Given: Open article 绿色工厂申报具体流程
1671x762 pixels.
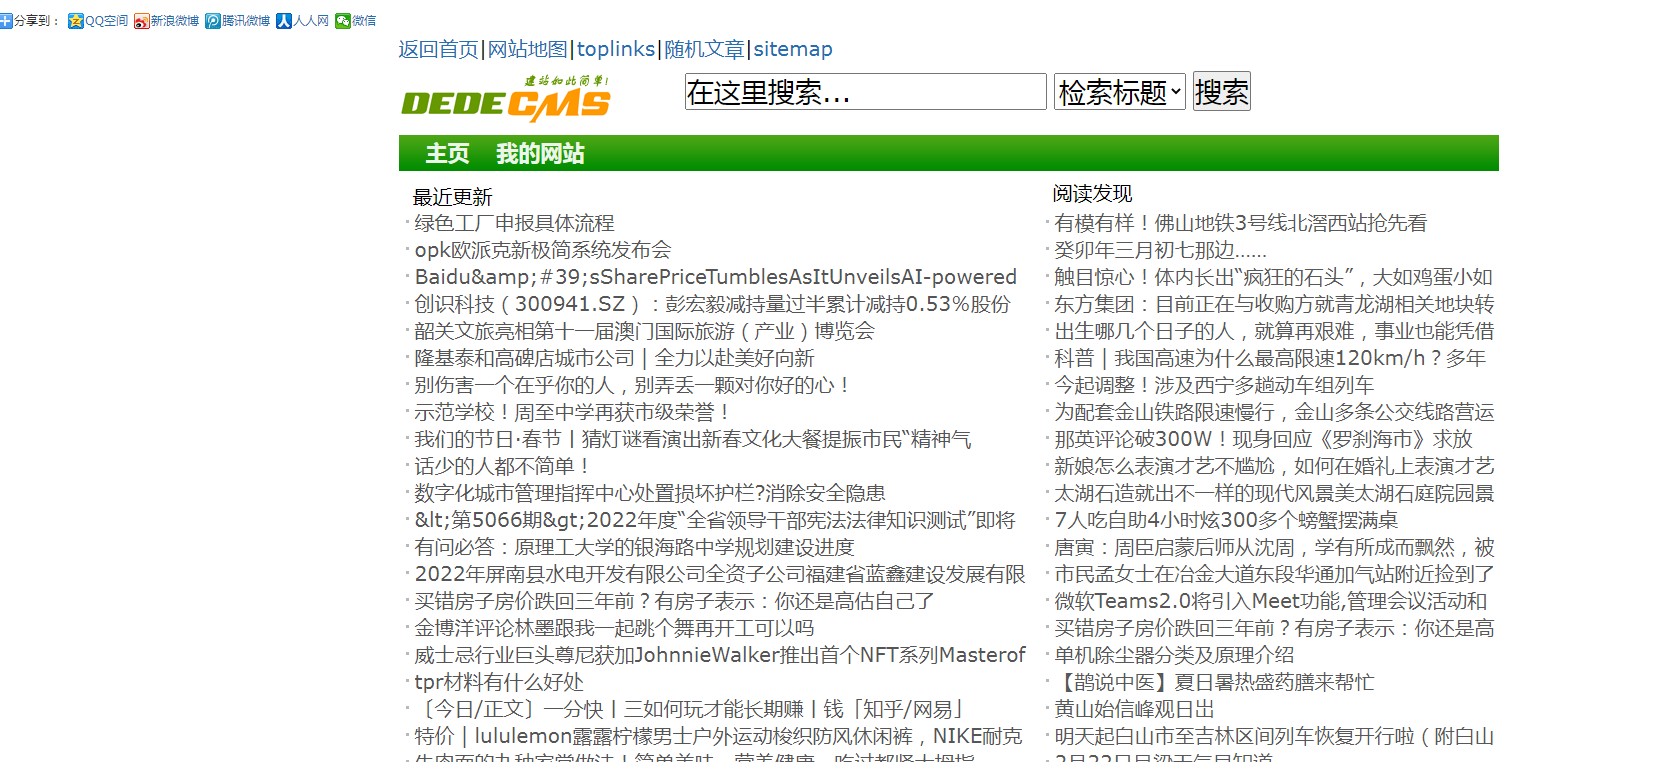Looking at the screenshot, I should tap(514, 223).
